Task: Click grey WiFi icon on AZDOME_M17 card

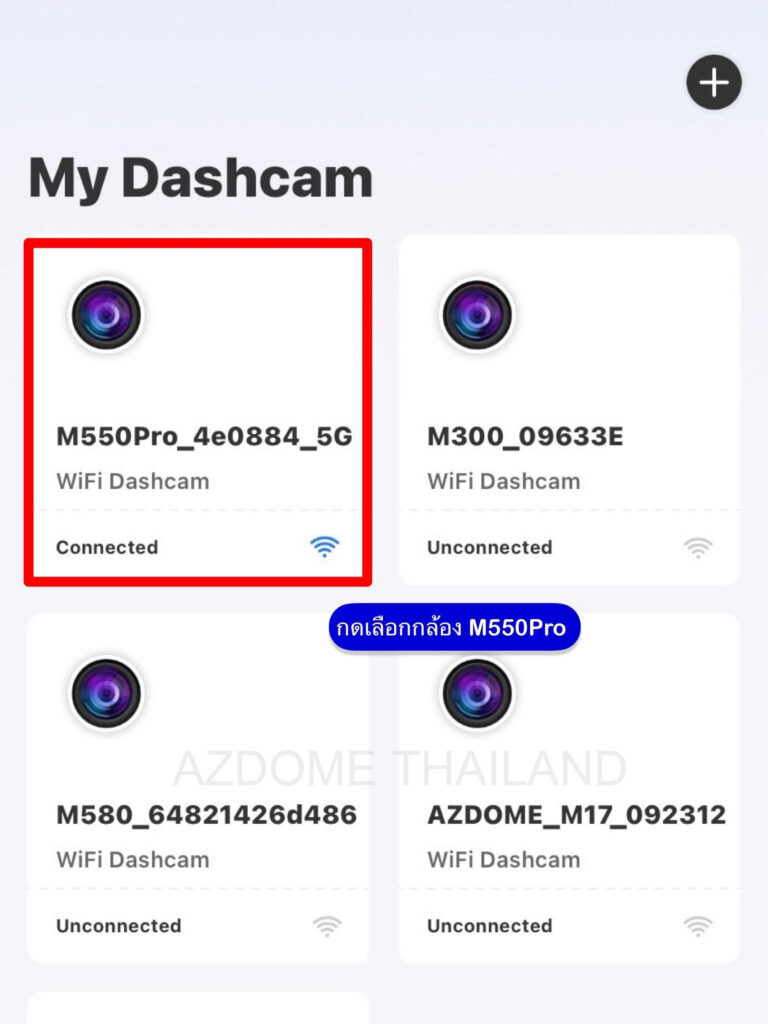Action: pos(698,925)
